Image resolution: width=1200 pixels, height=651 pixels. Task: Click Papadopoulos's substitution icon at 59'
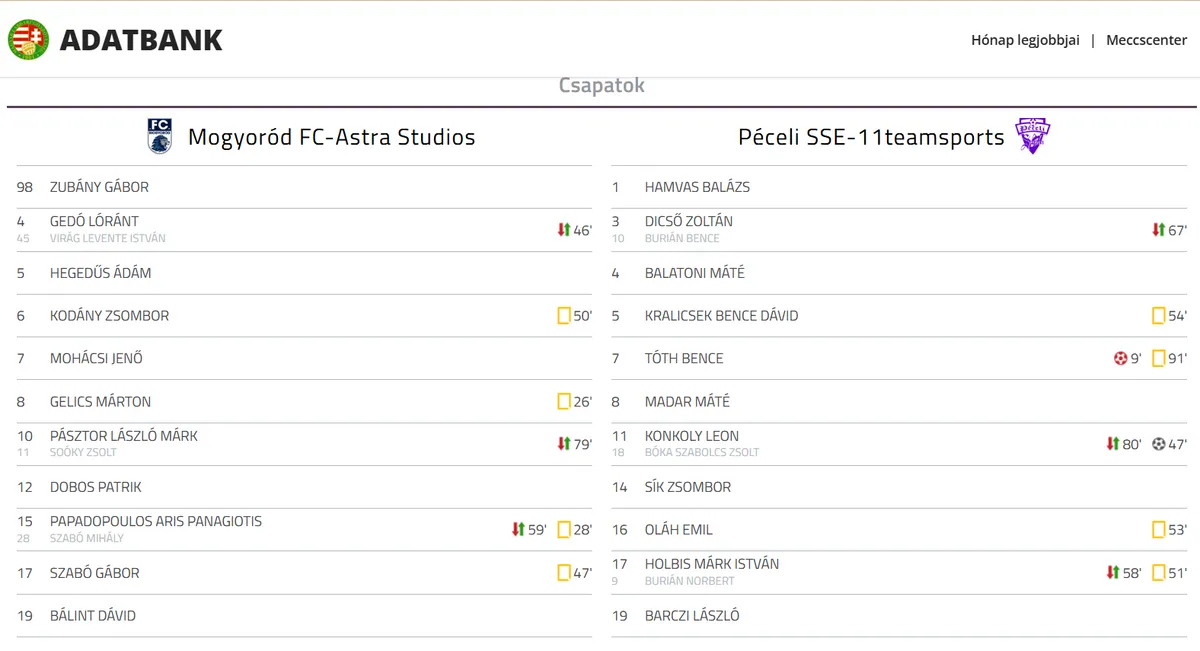point(518,529)
